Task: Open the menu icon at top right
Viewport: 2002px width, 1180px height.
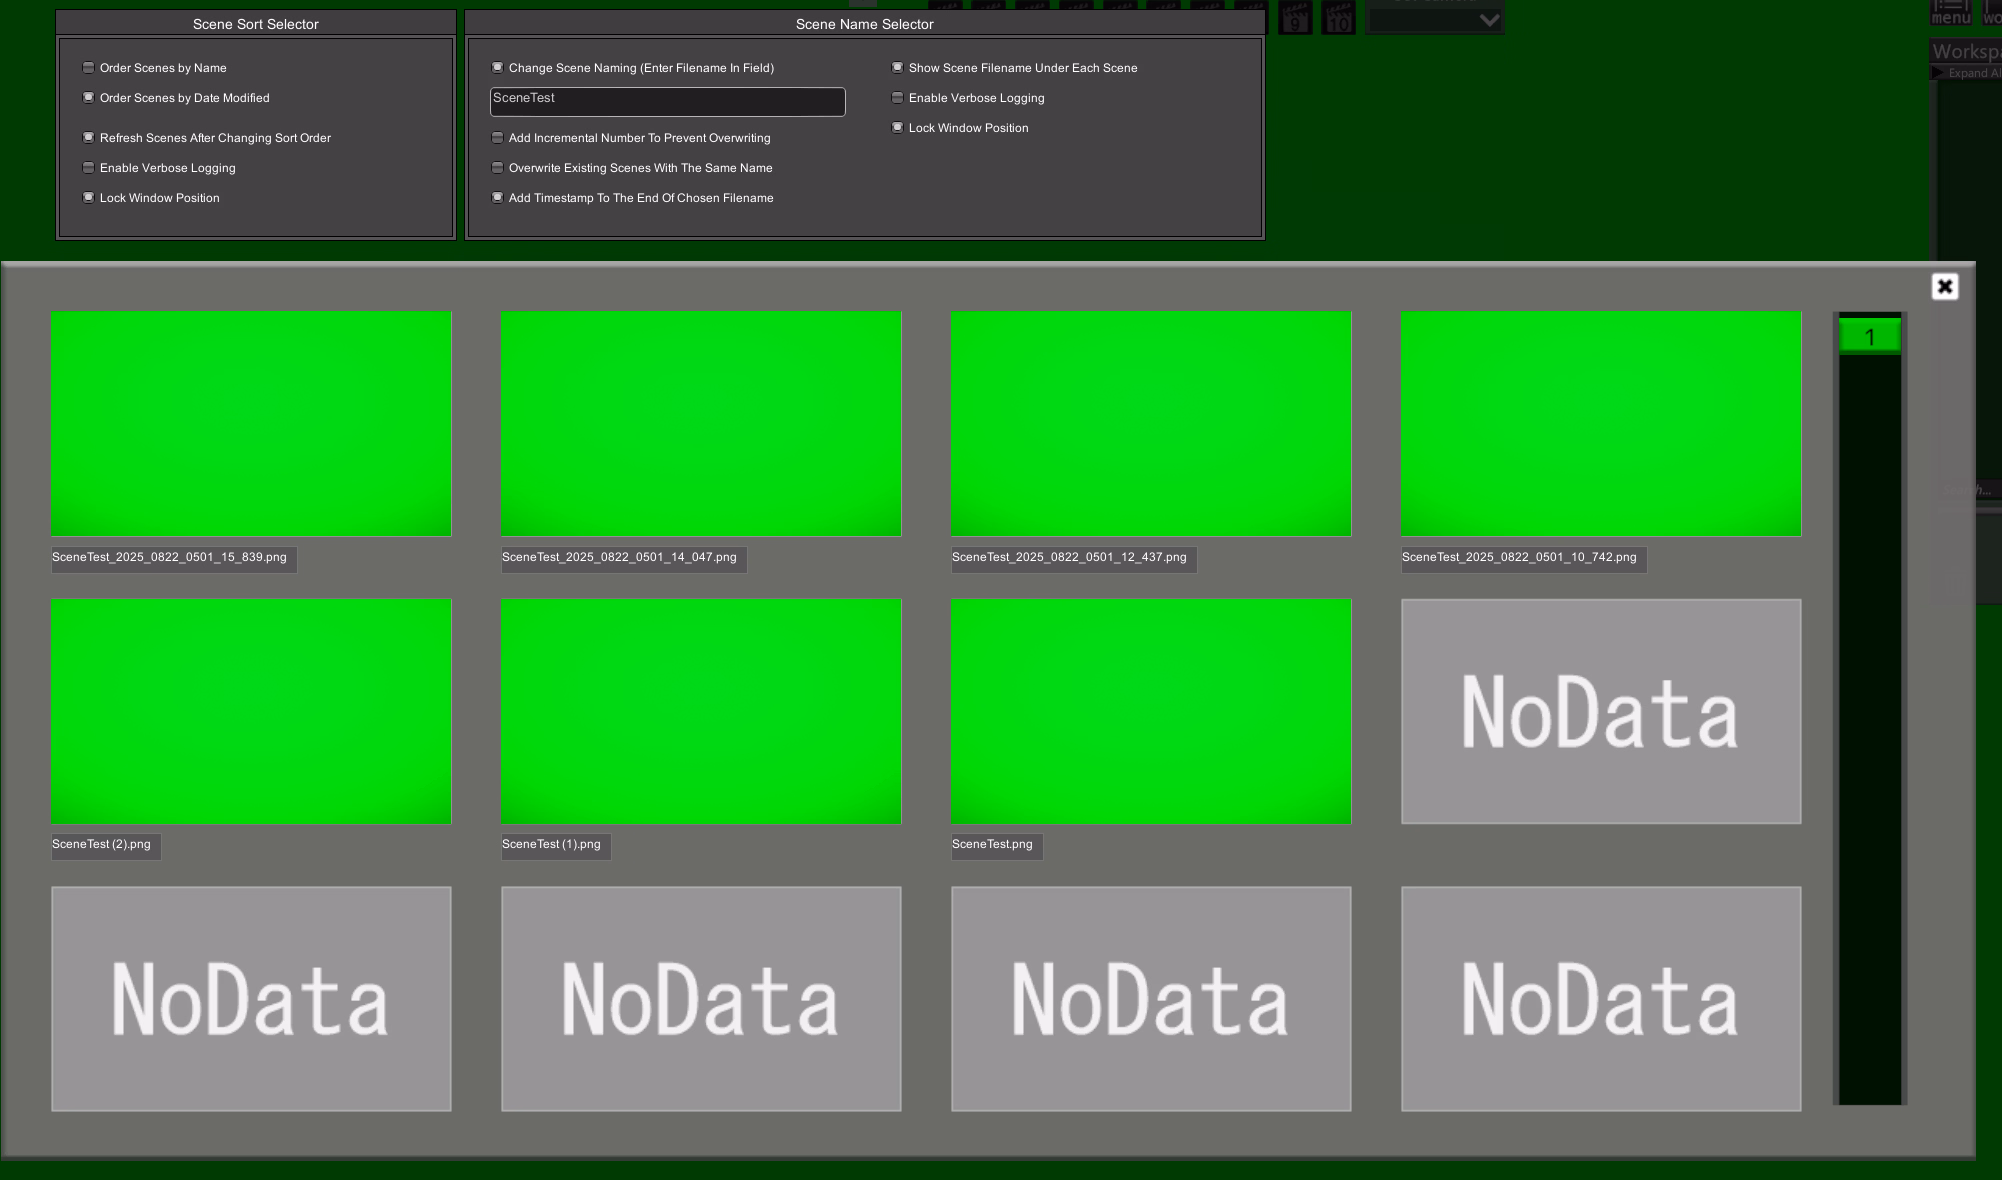Action: (1950, 12)
